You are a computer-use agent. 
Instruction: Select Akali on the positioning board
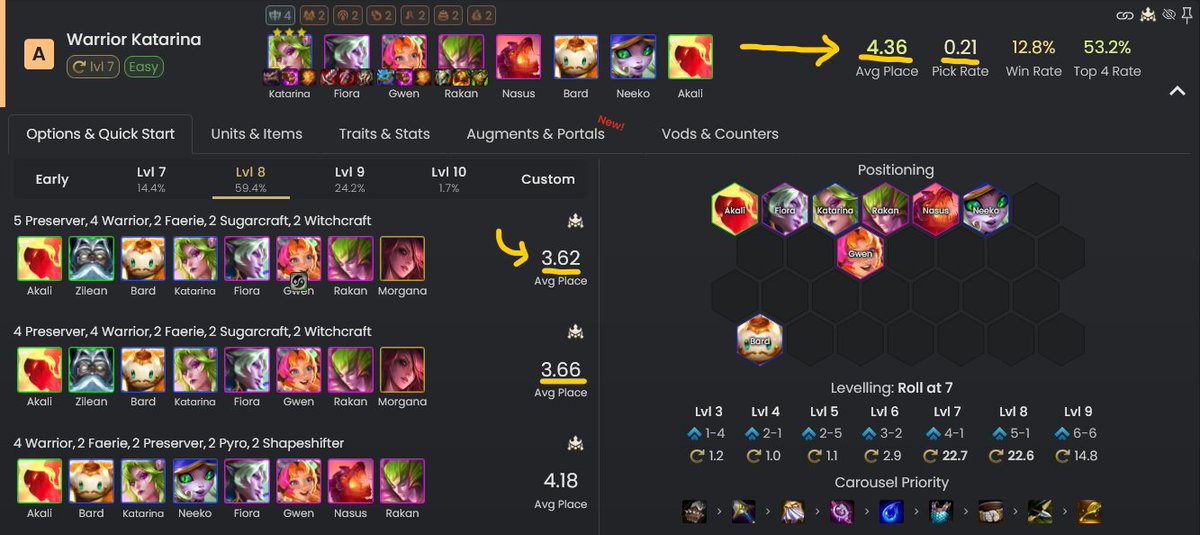pos(735,208)
